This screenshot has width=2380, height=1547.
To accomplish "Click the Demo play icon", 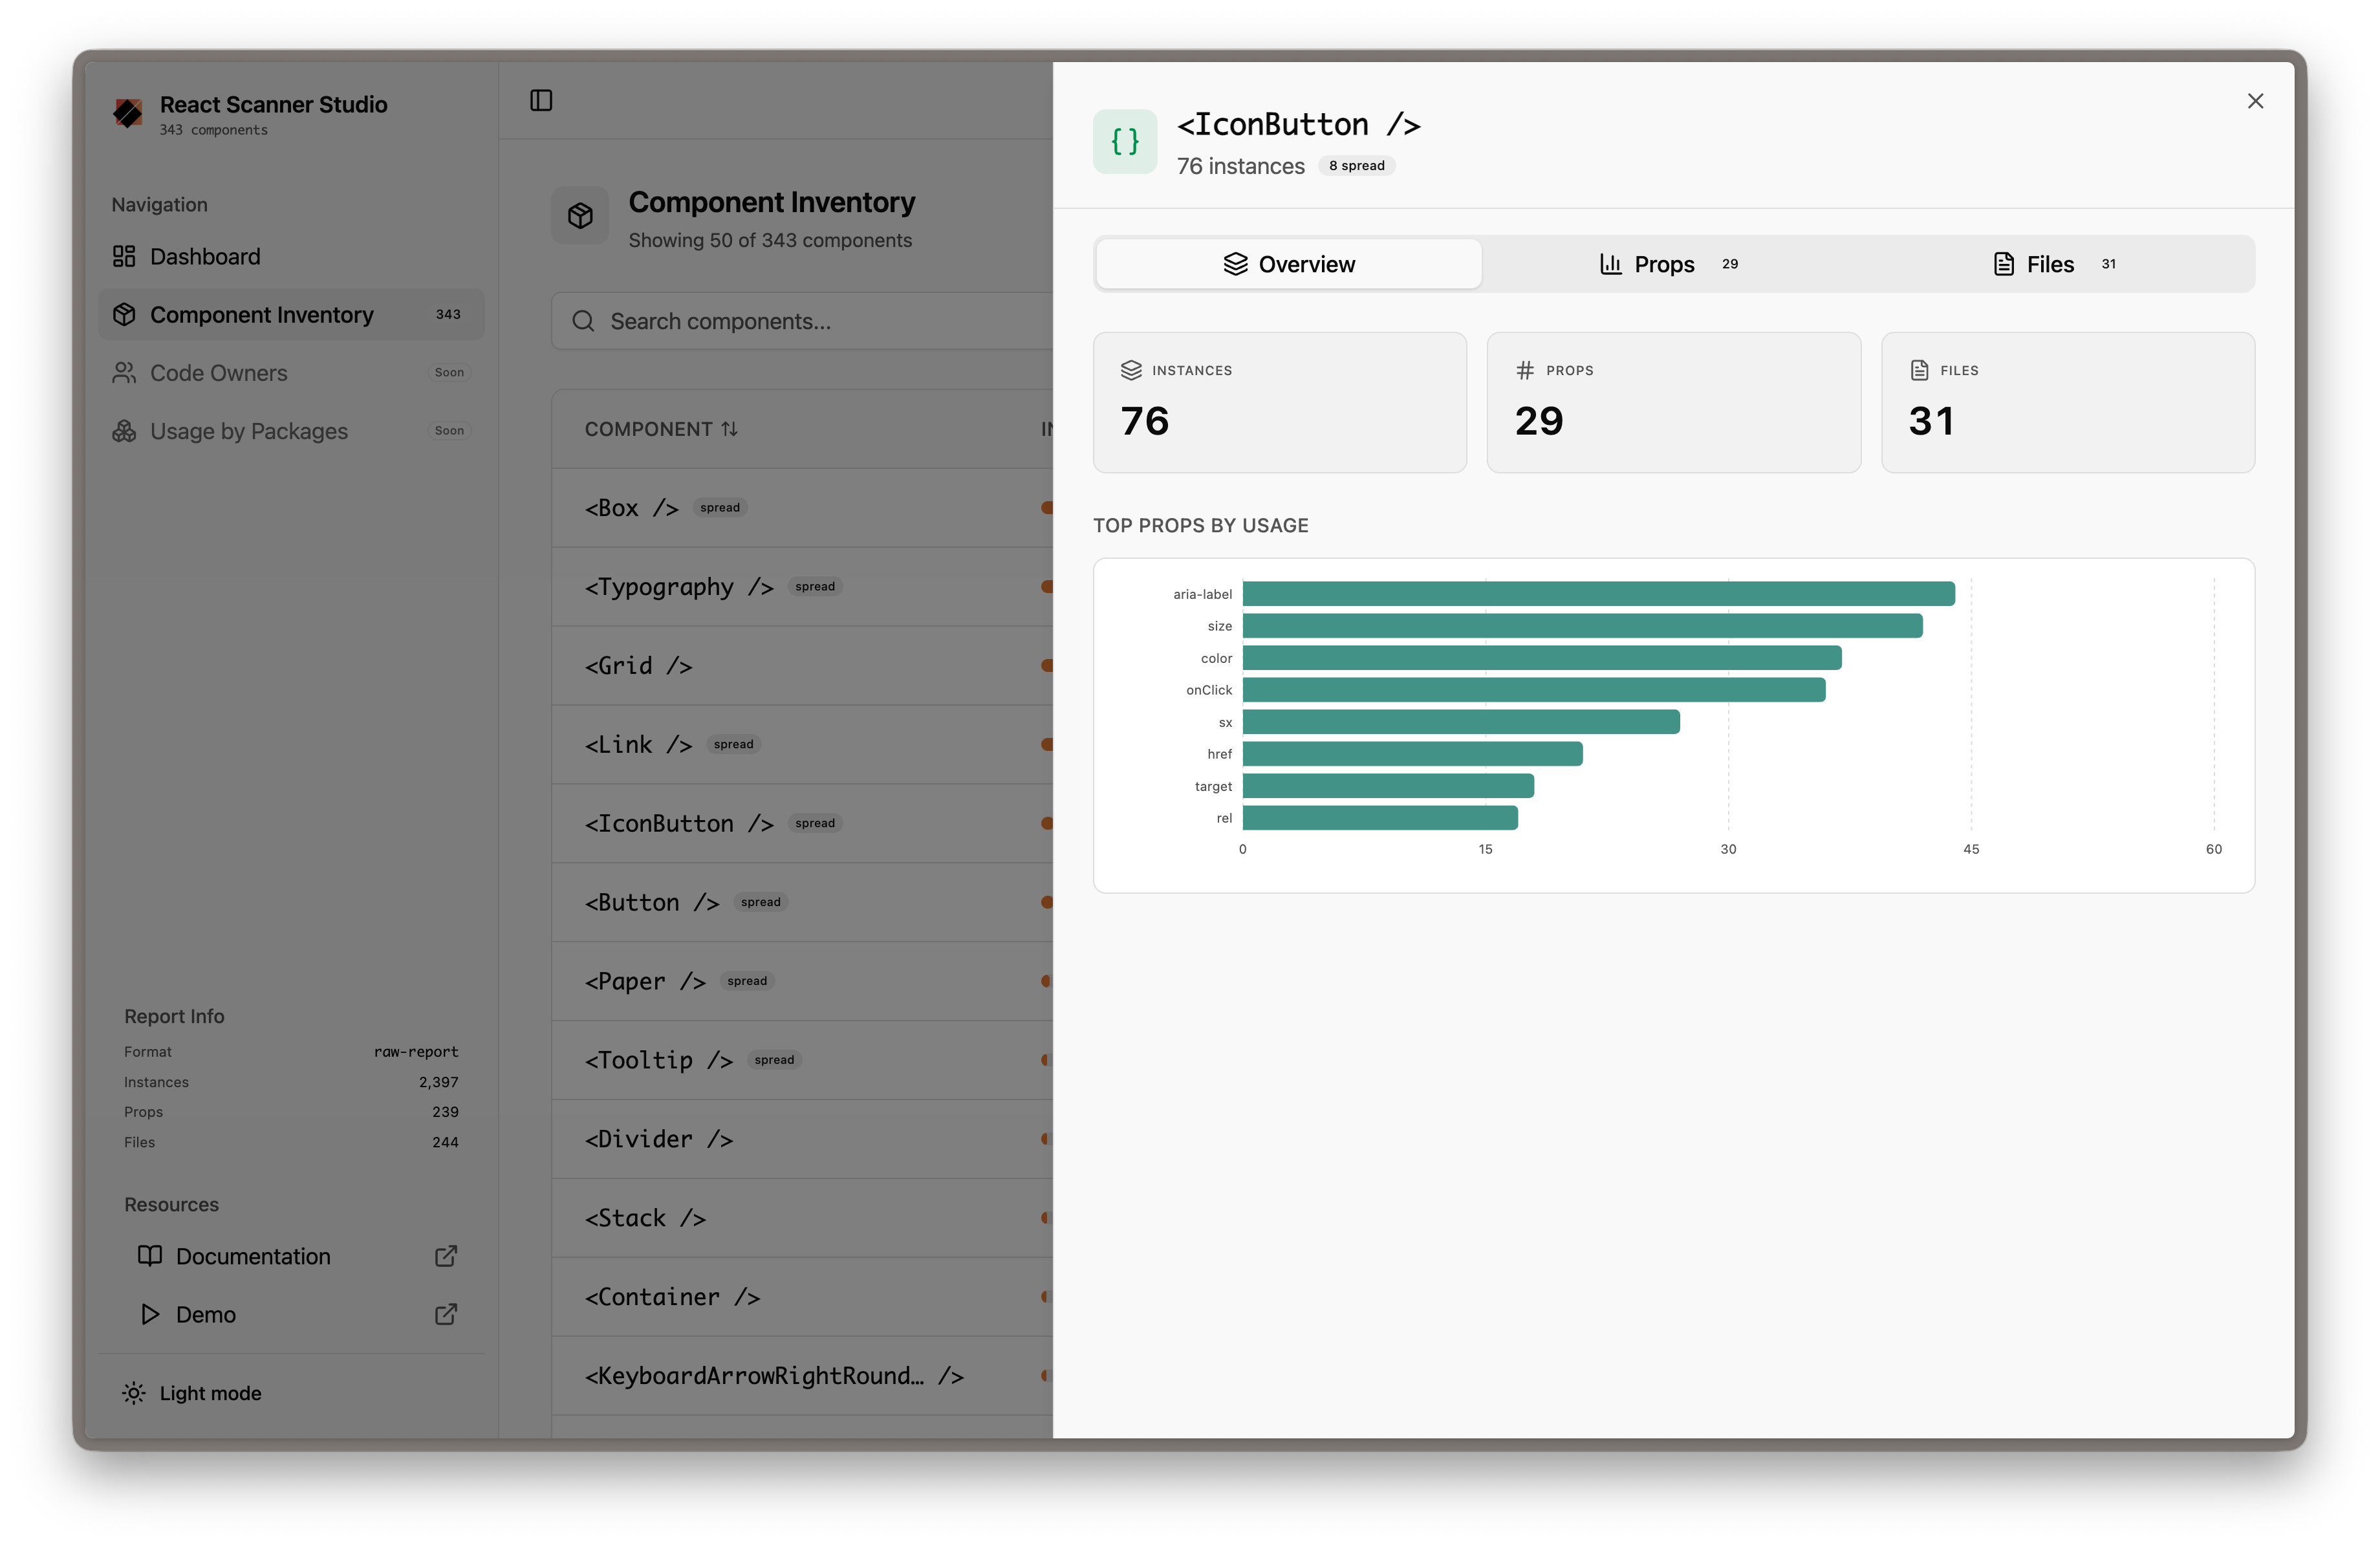I will coord(150,1314).
